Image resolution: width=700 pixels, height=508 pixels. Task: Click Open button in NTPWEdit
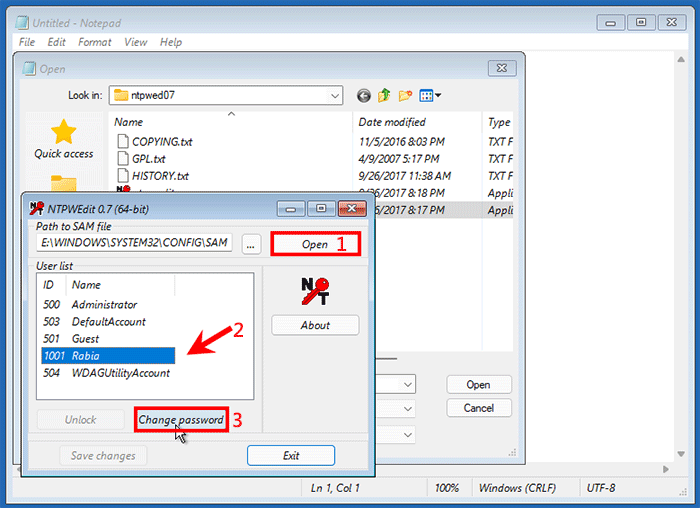[x=316, y=244]
